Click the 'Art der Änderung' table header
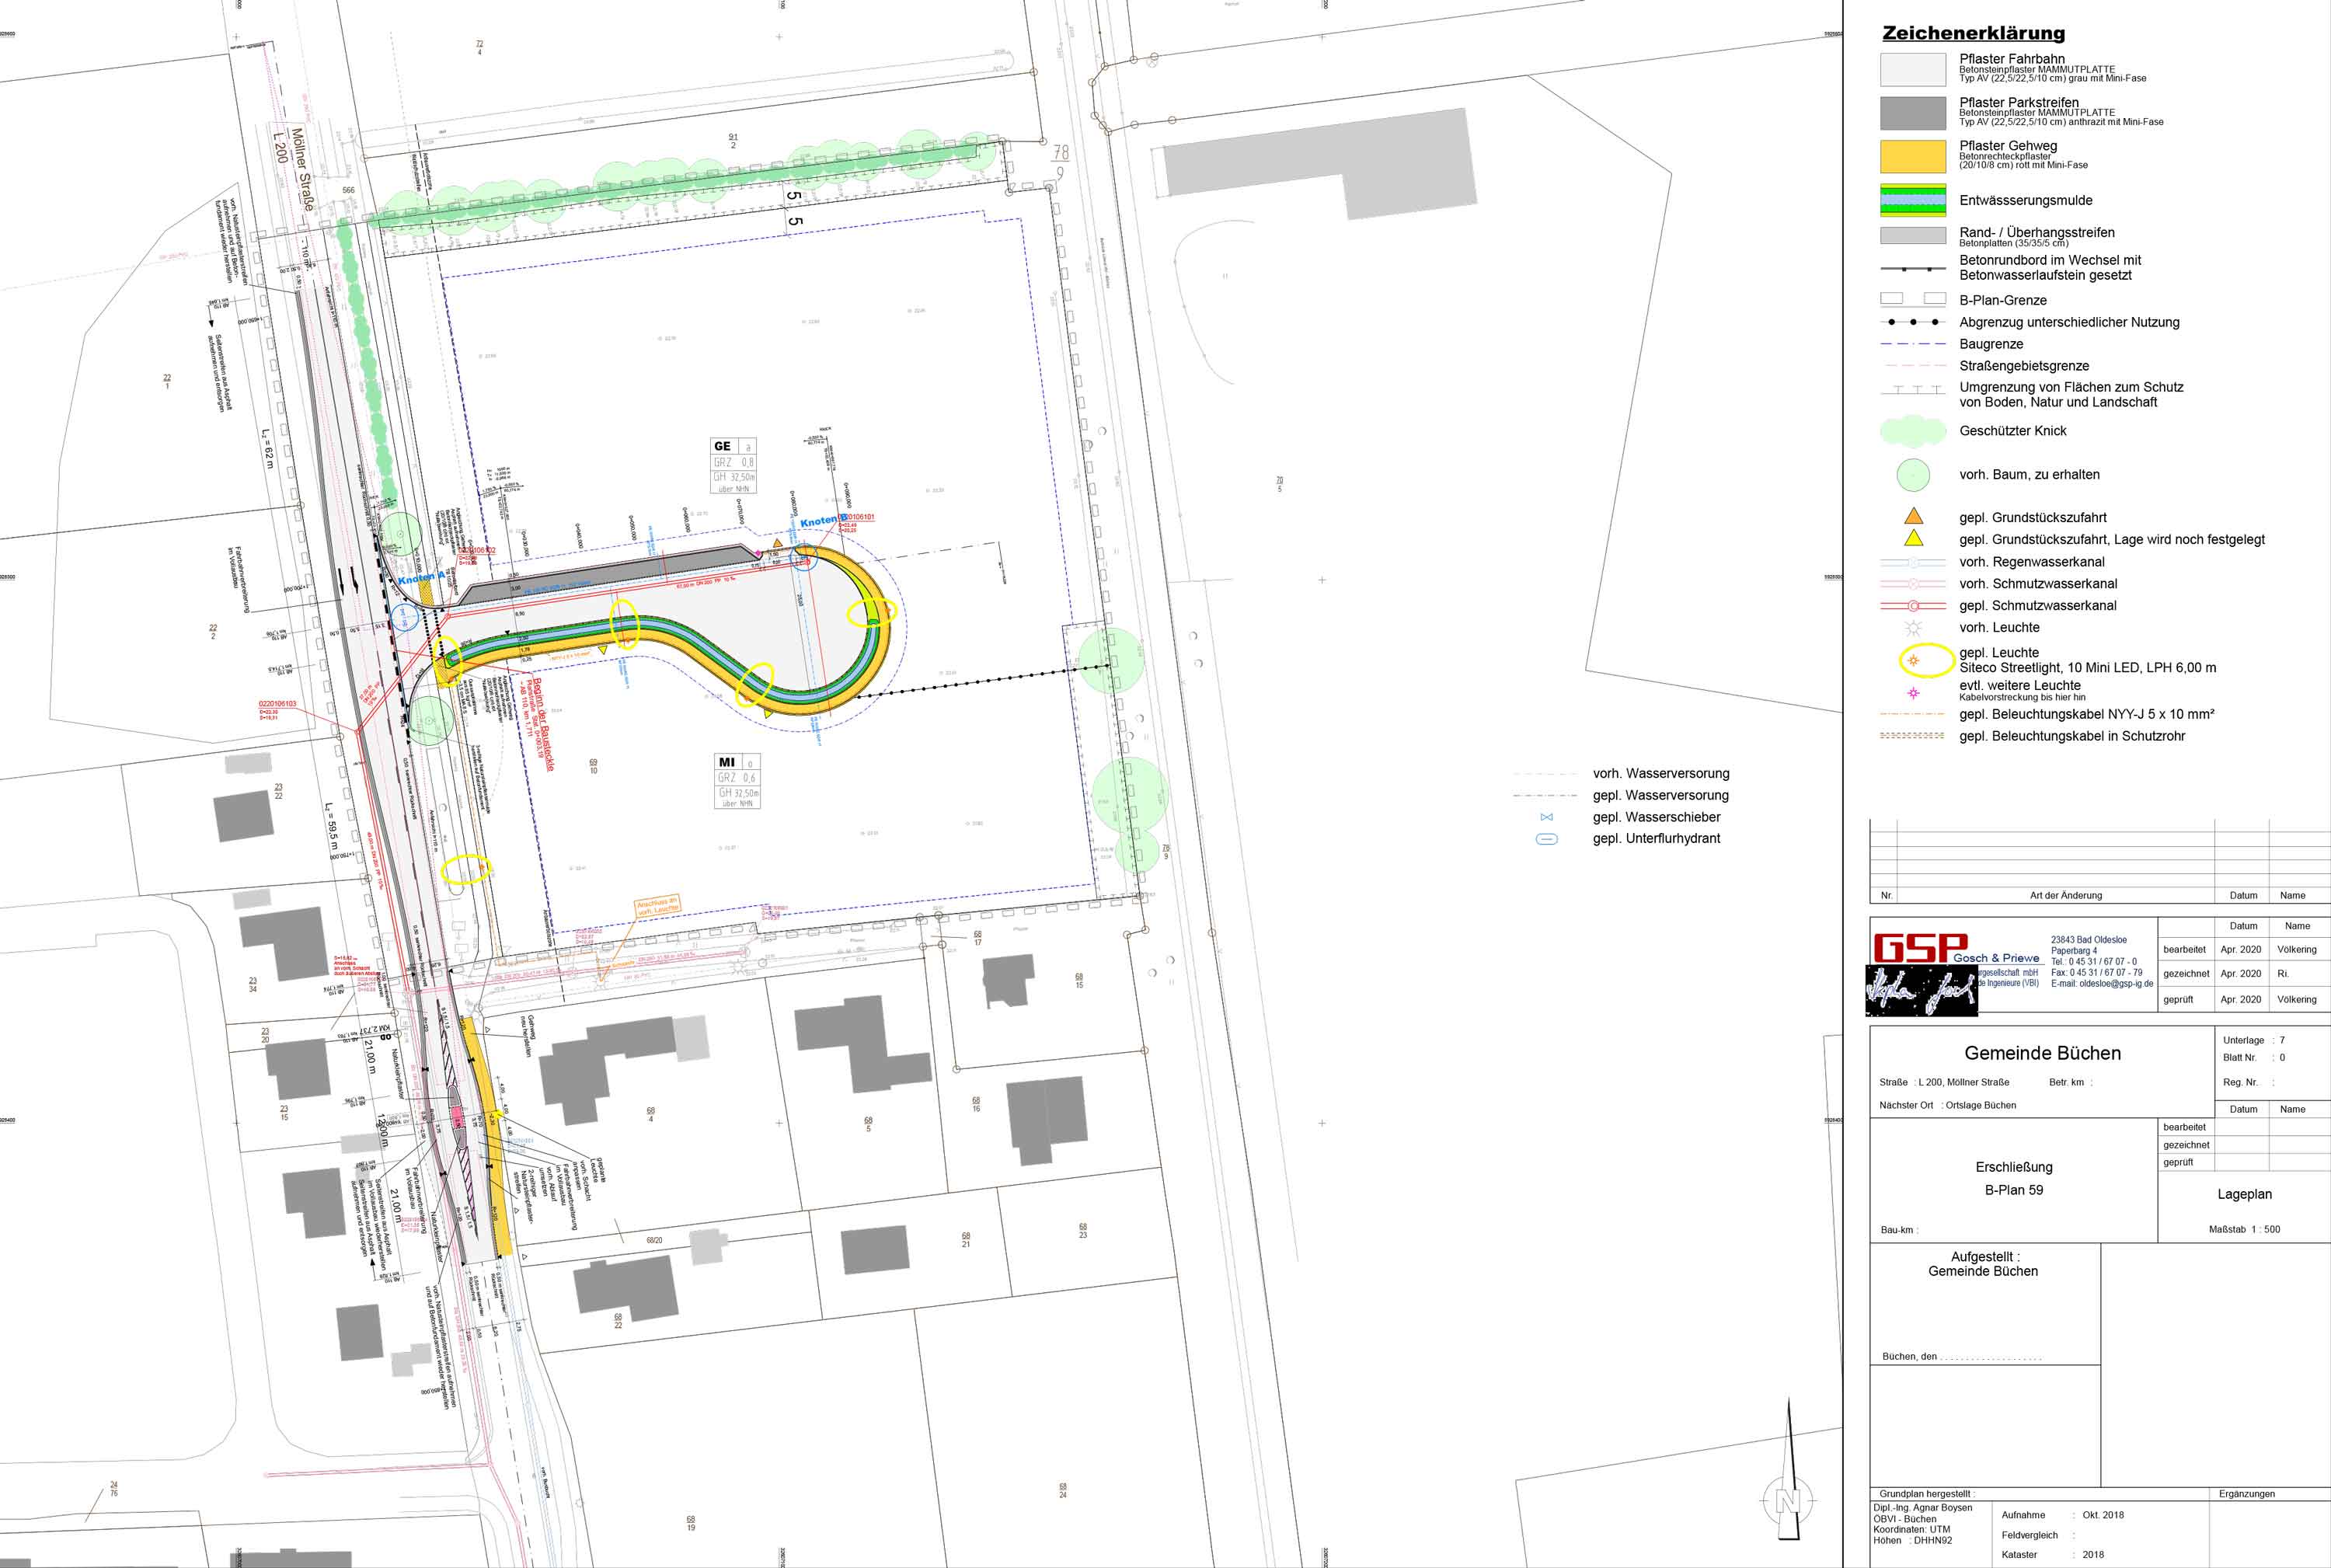The image size is (2331, 1568). click(2066, 895)
